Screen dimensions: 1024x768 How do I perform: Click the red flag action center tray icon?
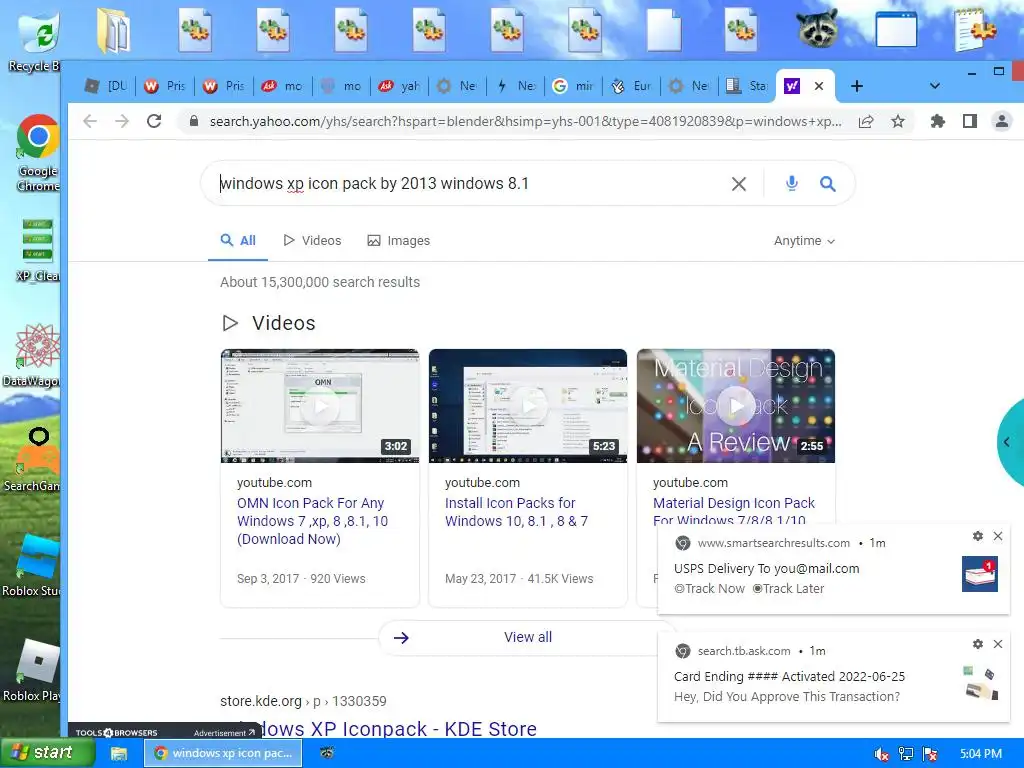[x=930, y=754]
